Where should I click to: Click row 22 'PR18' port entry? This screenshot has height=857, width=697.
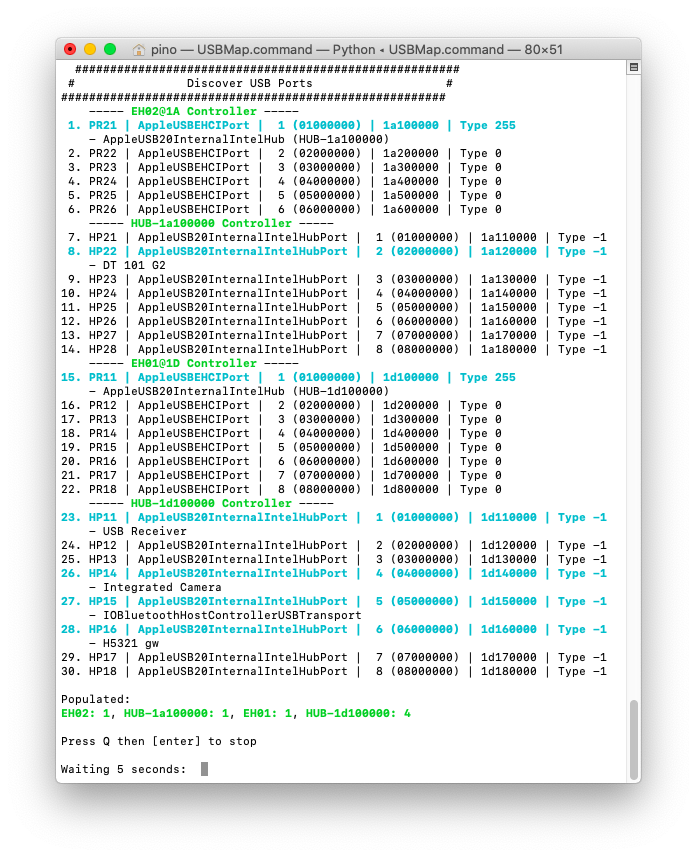tap(281, 490)
